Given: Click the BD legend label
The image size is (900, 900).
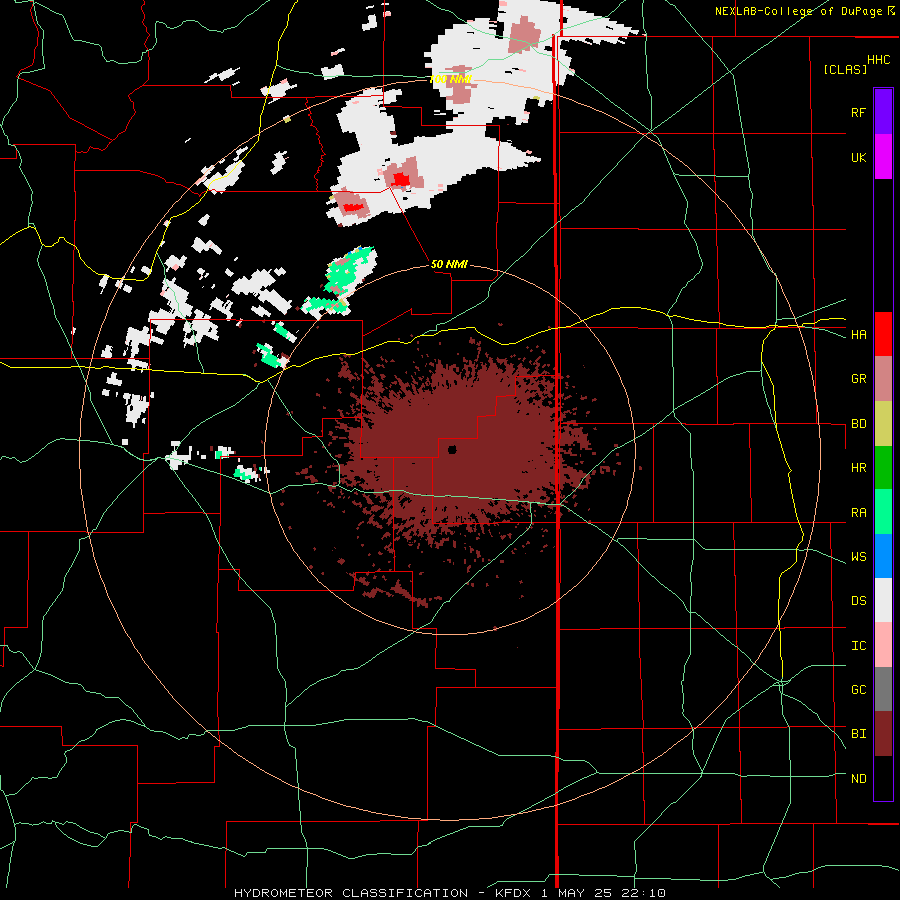Looking at the screenshot, I should [x=858, y=424].
